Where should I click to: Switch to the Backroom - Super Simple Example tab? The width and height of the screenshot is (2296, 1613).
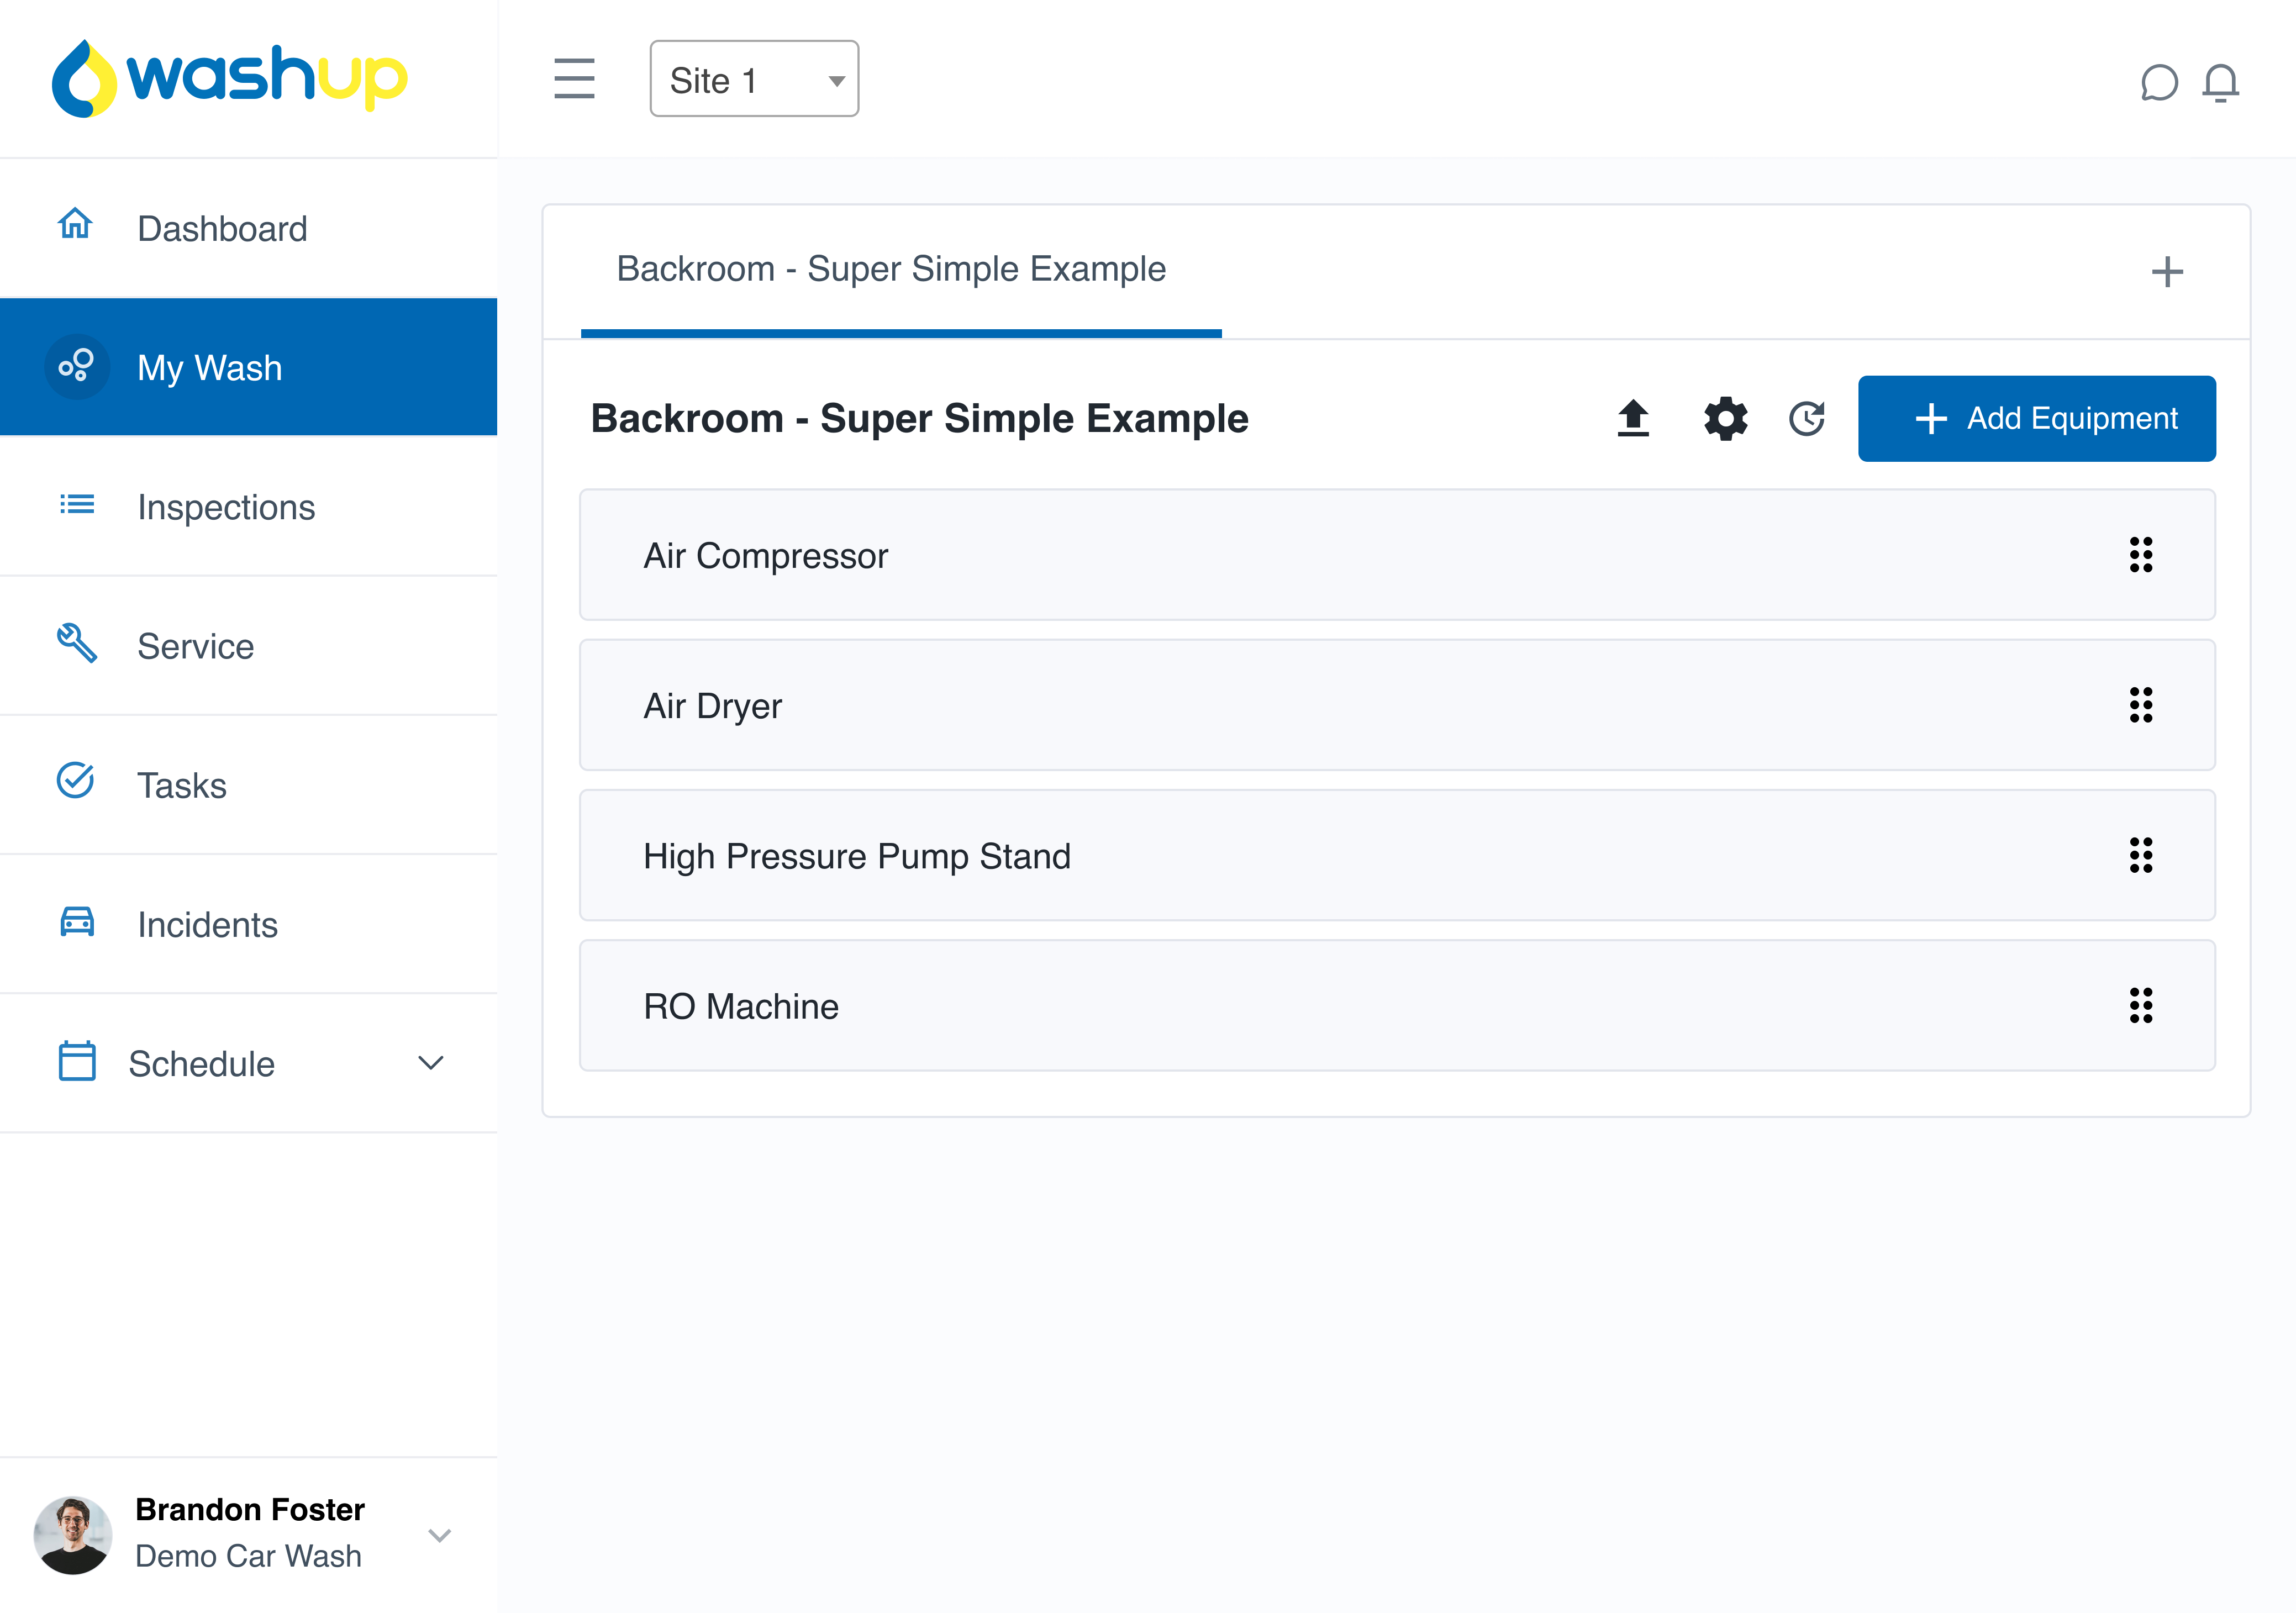pyautogui.click(x=890, y=269)
